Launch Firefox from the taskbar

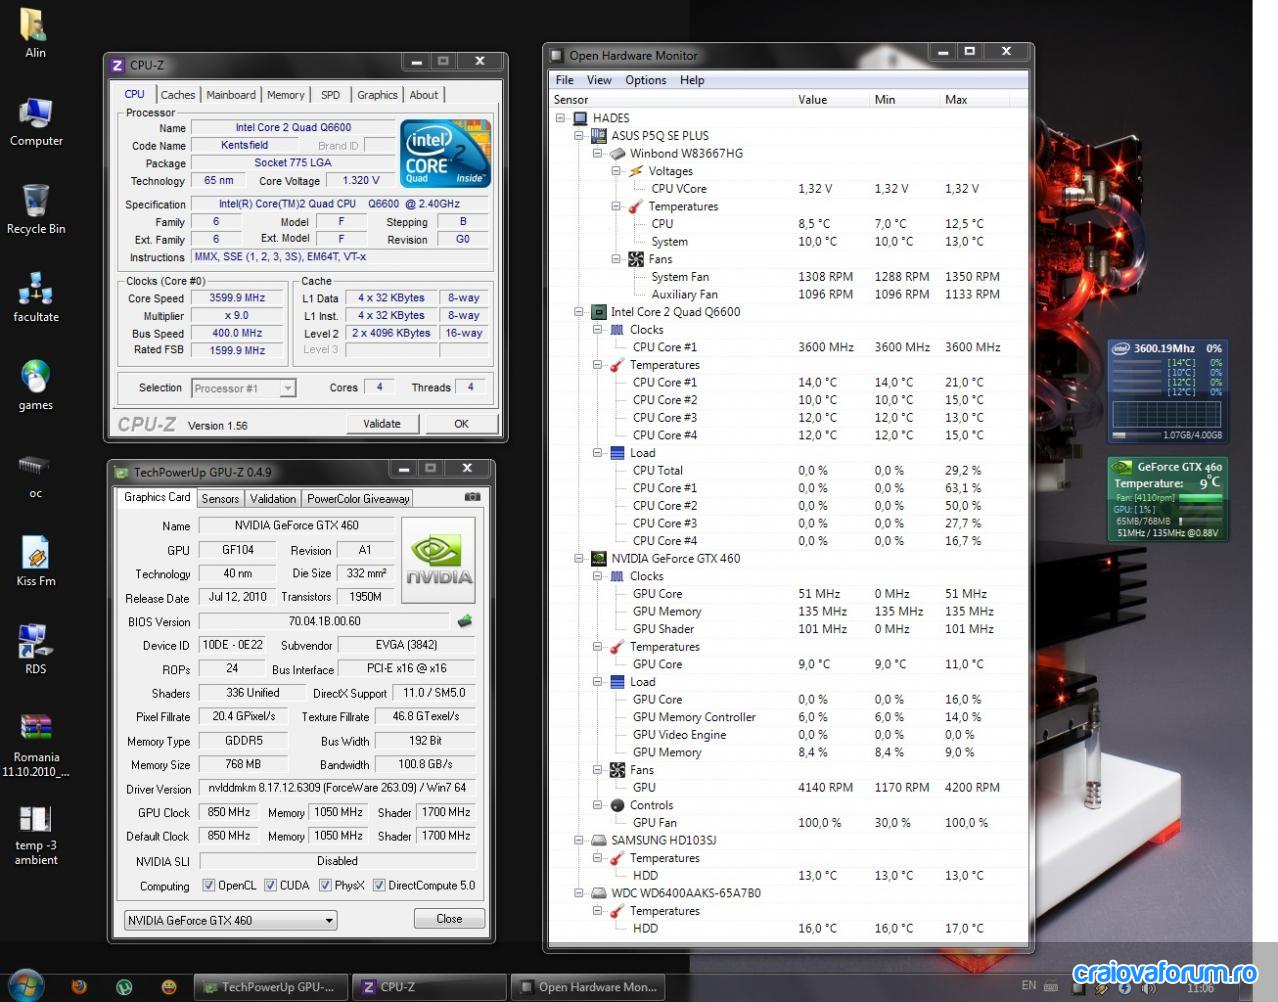coord(79,986)
